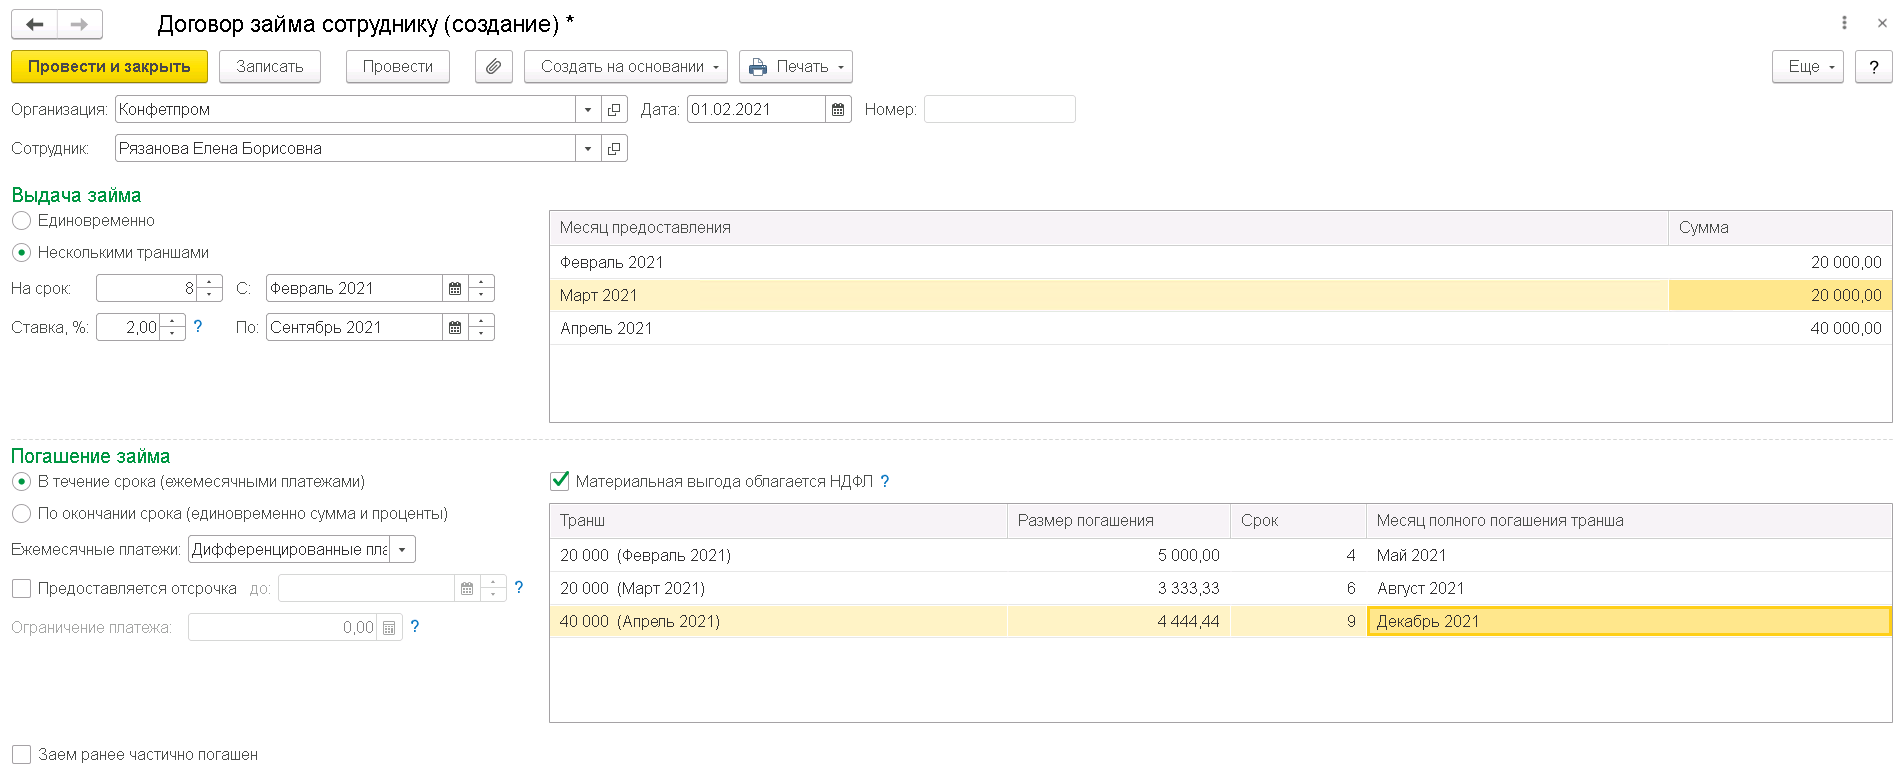This screenshot has width=1904, height=779.
Task: Open the Ежемесячные платежи dropdown
Action: pyautogui.click(x=403, y=550)
